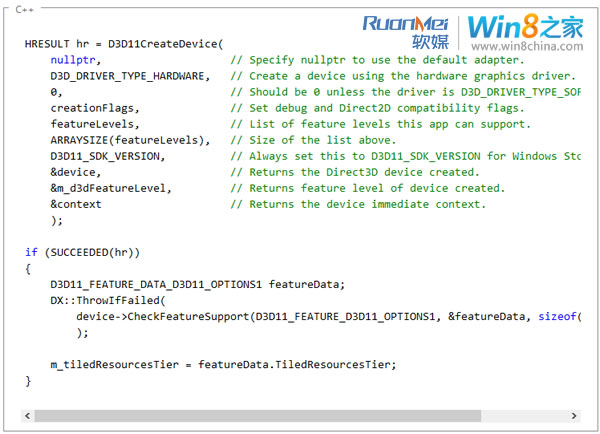Click the 'if (SUCCEEDED(hr))' line
The width and height of the screenshot is (600, 434).
(x=83, y=253)
